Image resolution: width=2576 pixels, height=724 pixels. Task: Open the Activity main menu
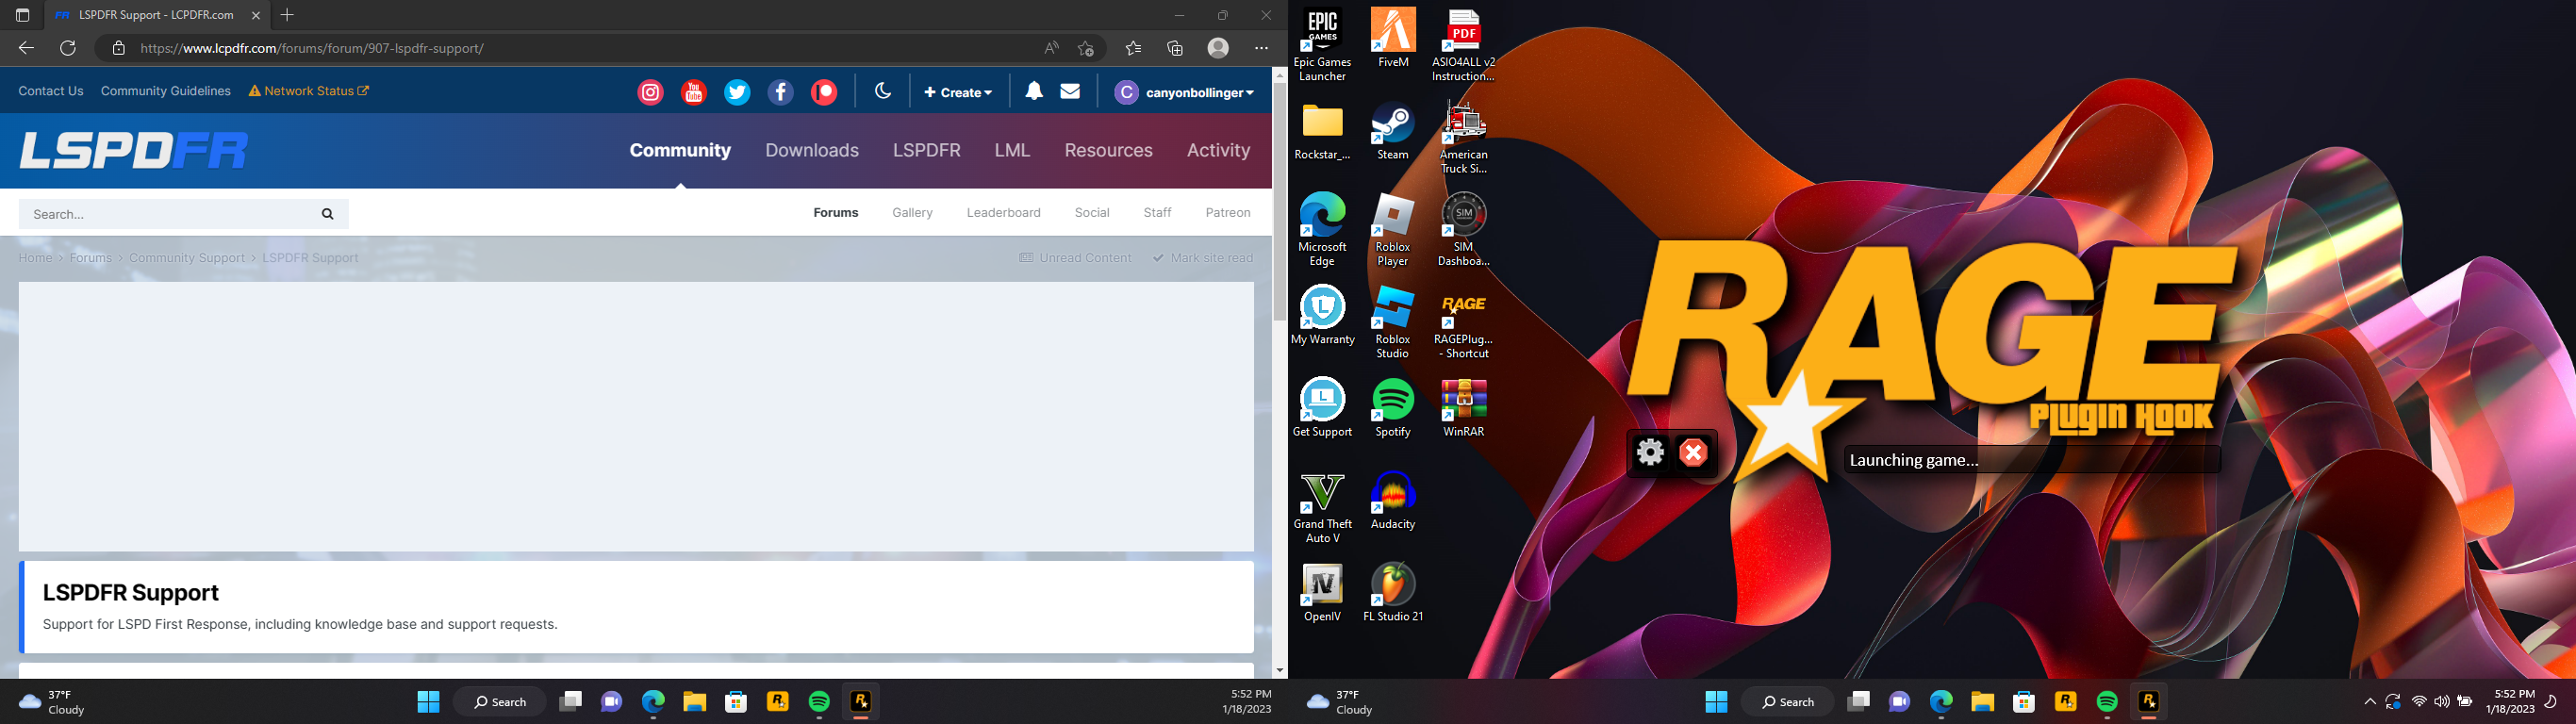point(1218,150)
